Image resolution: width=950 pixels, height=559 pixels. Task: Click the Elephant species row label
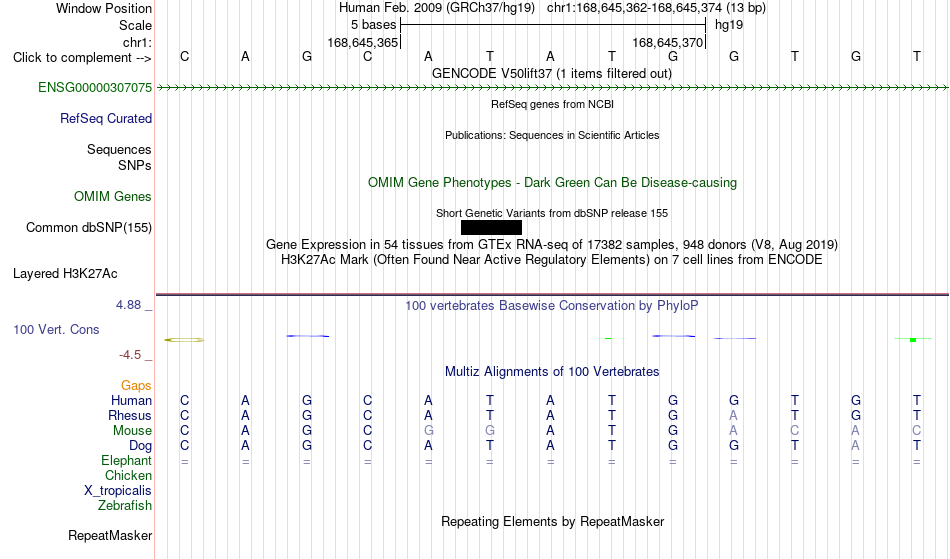(127, 461)
